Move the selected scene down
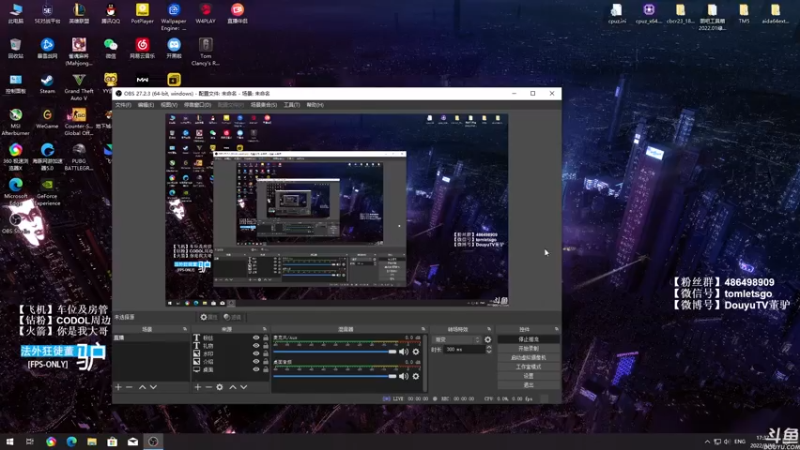 pyautogui.click(x=153, y=387)
